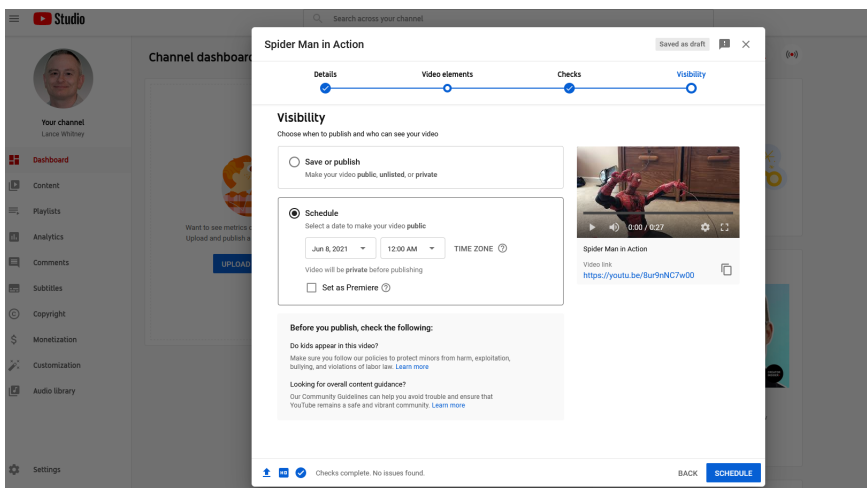Click the TIME ZONE help icon

[503, 249]
